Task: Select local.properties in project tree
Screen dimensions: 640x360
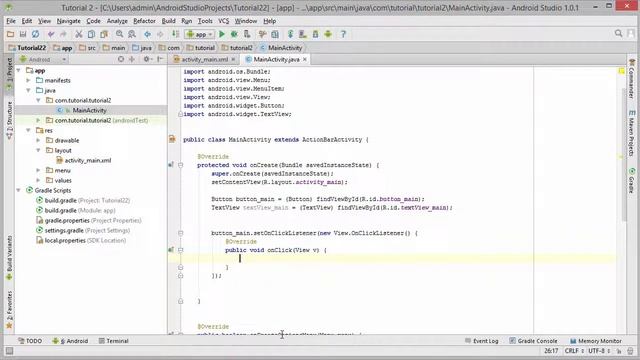Action: [x=81, y=240]
